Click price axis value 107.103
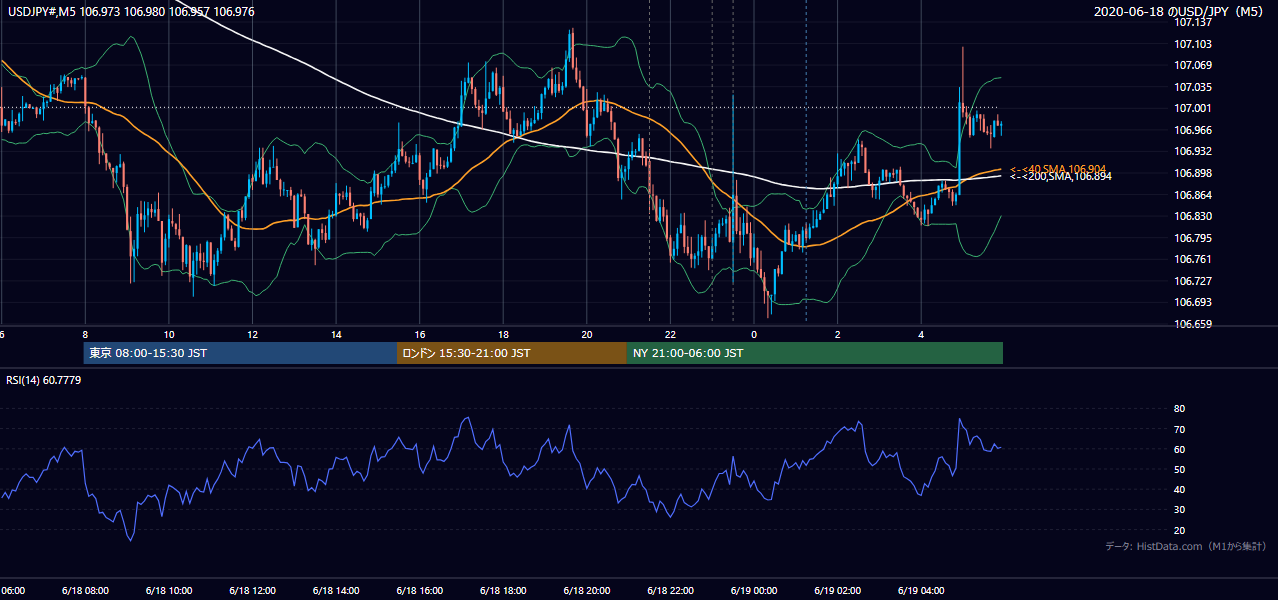The width and height of the screenshot is (1278, 600). pos(1193,44)
